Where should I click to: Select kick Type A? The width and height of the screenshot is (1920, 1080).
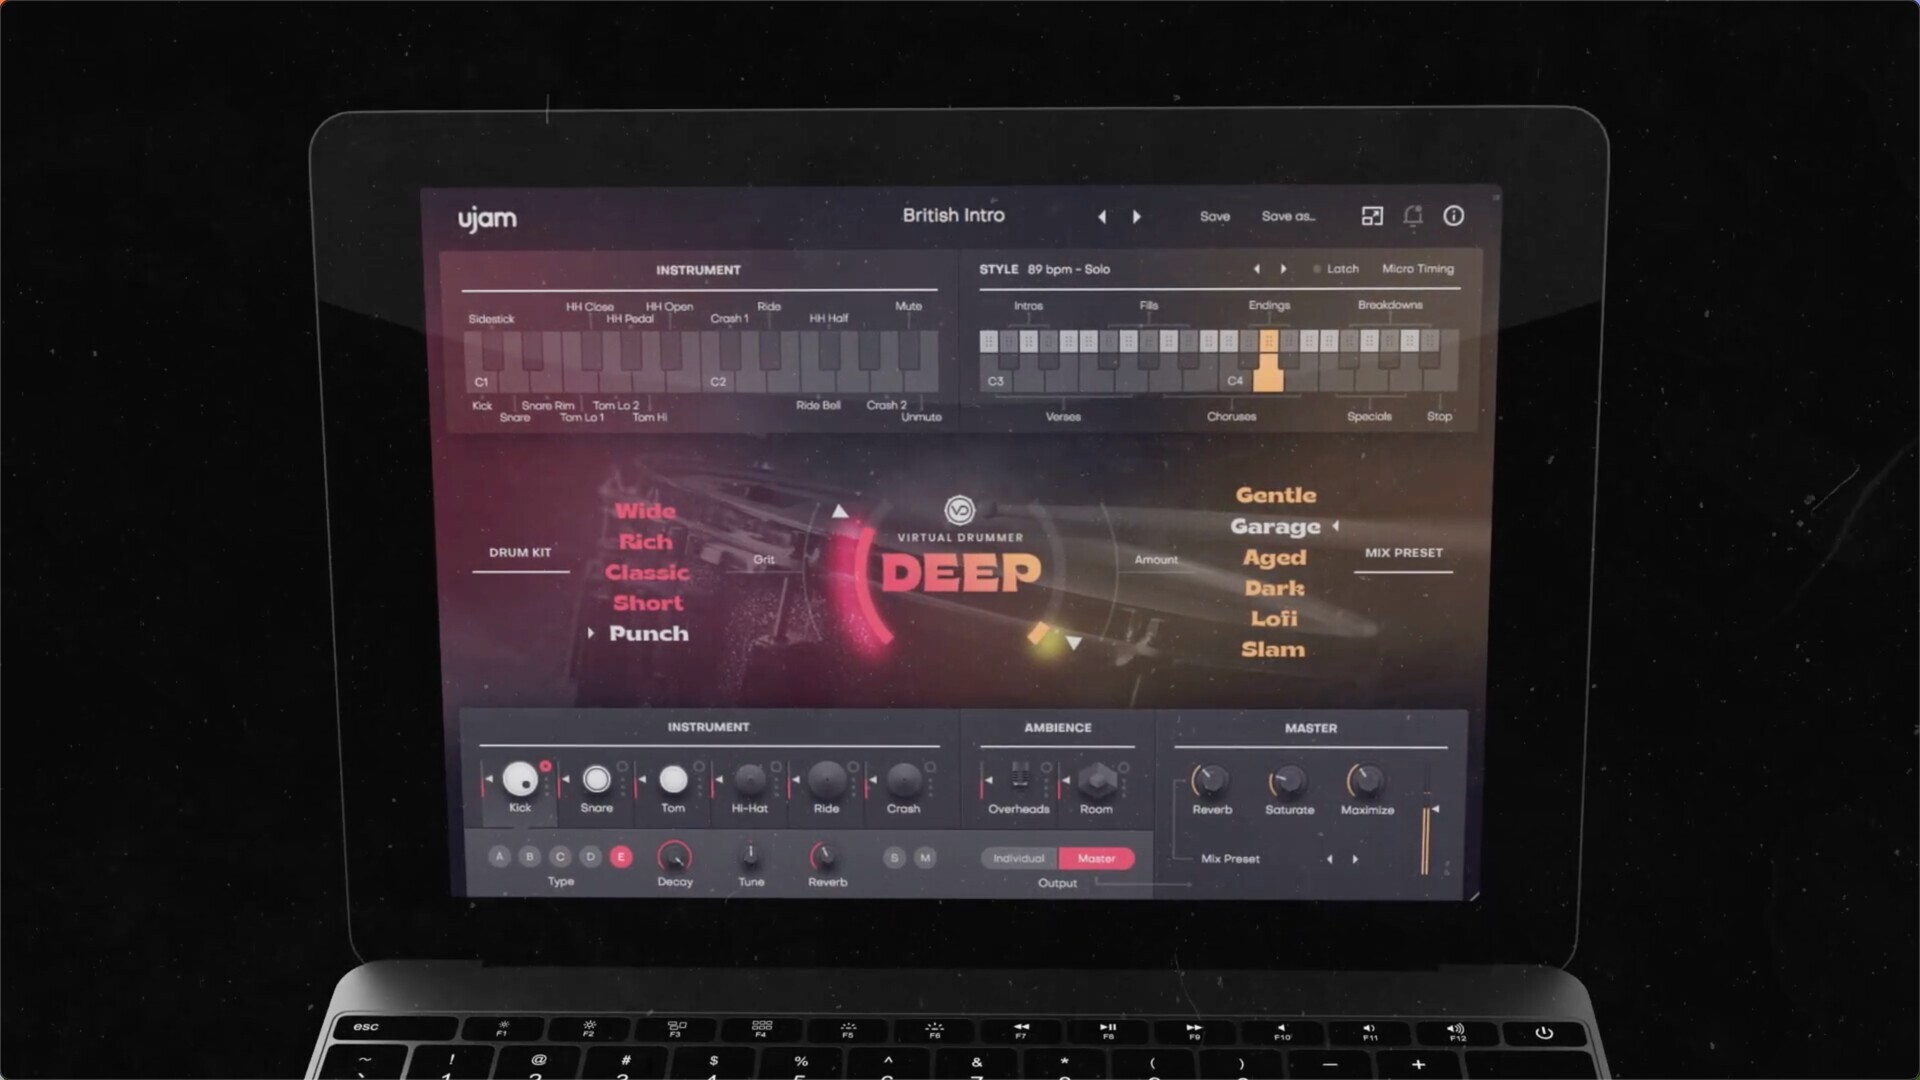[x=500, y=857]
